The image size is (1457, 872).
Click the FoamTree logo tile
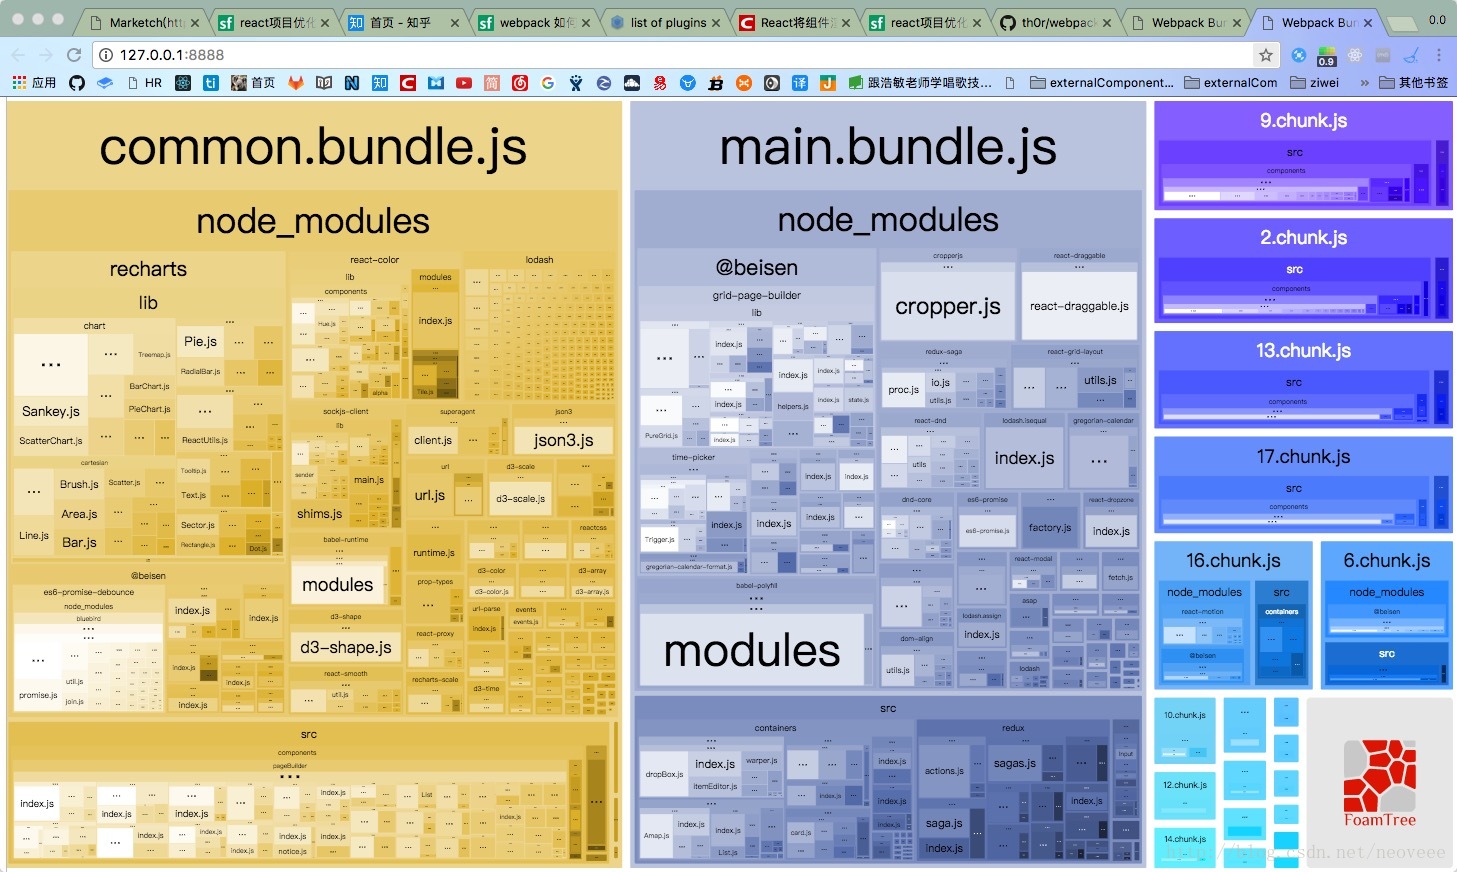(1379, 783)
